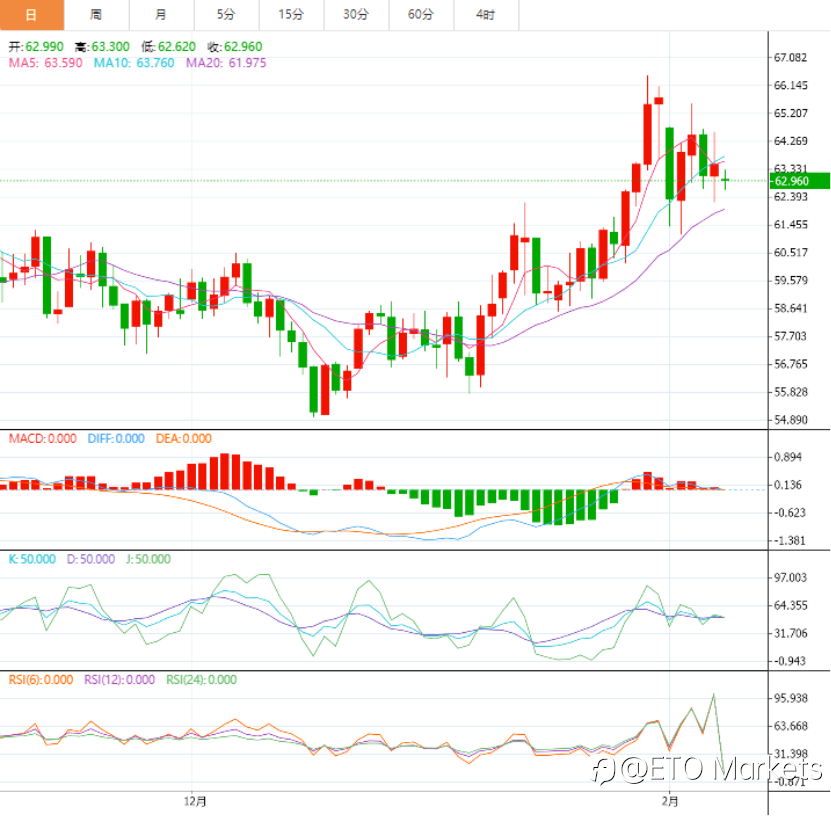Click the 66.145 price axis value
Screen dimensions: 831x816
point(791,85)
